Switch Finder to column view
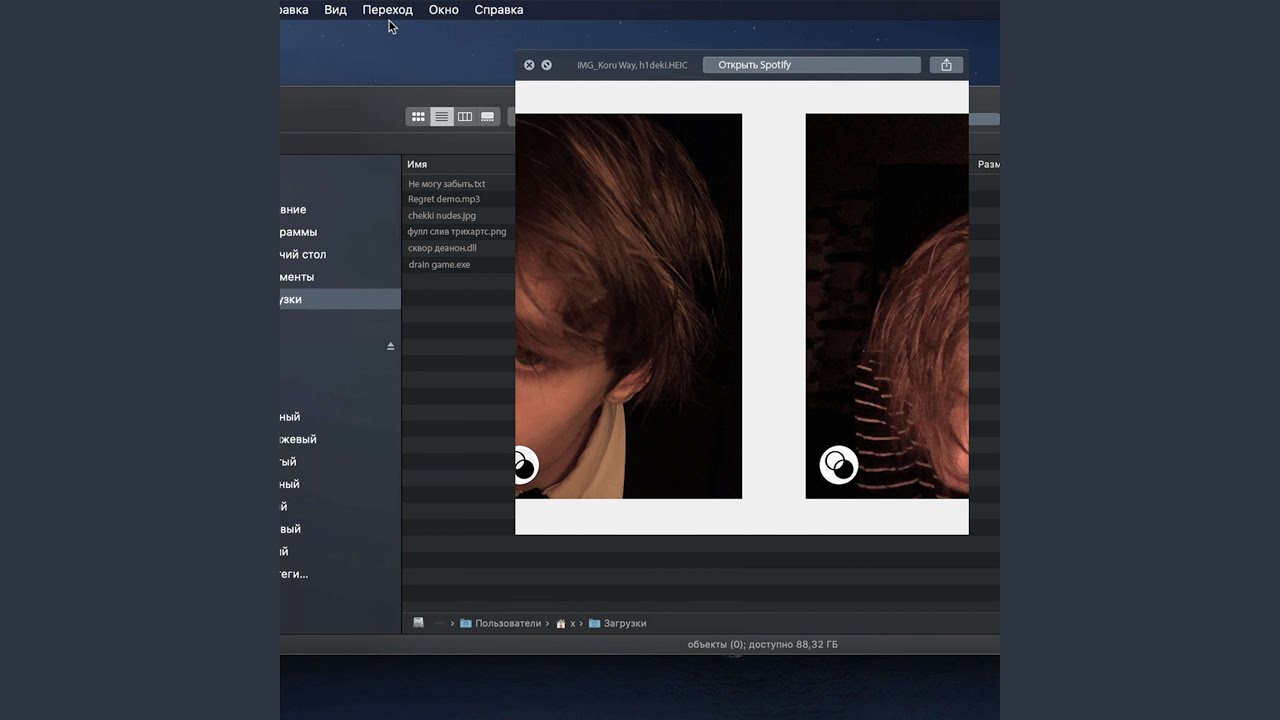Screen dimensions: 1280x720 pos(465,117)
